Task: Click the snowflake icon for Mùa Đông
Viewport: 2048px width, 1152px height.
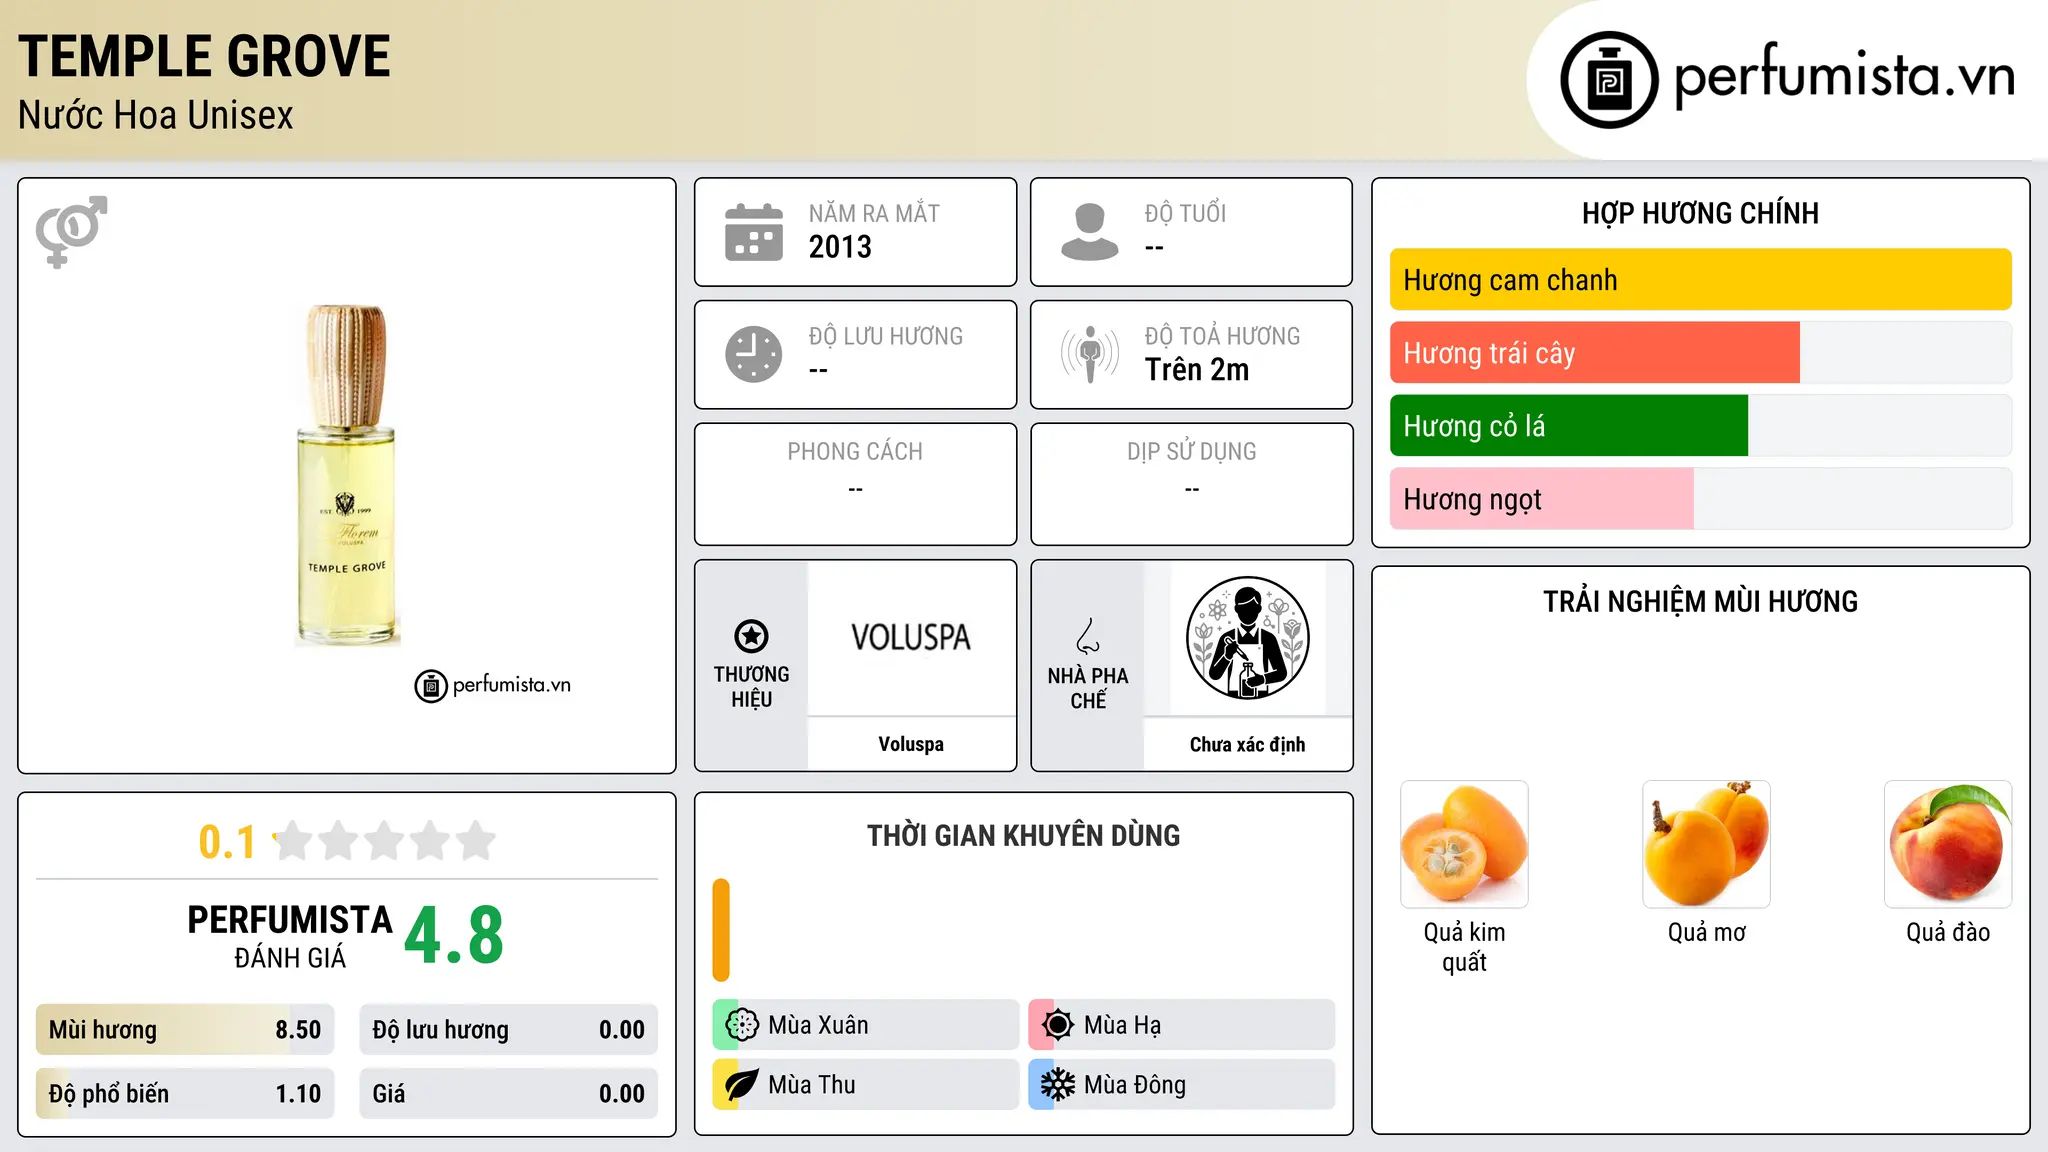Action: point(1058,1085)
